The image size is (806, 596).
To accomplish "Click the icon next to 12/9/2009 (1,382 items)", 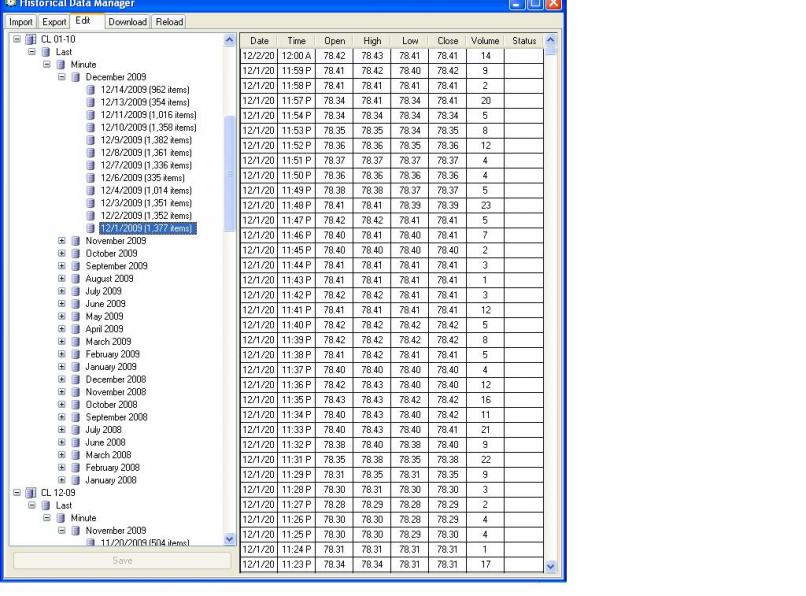I will (90, 140).
